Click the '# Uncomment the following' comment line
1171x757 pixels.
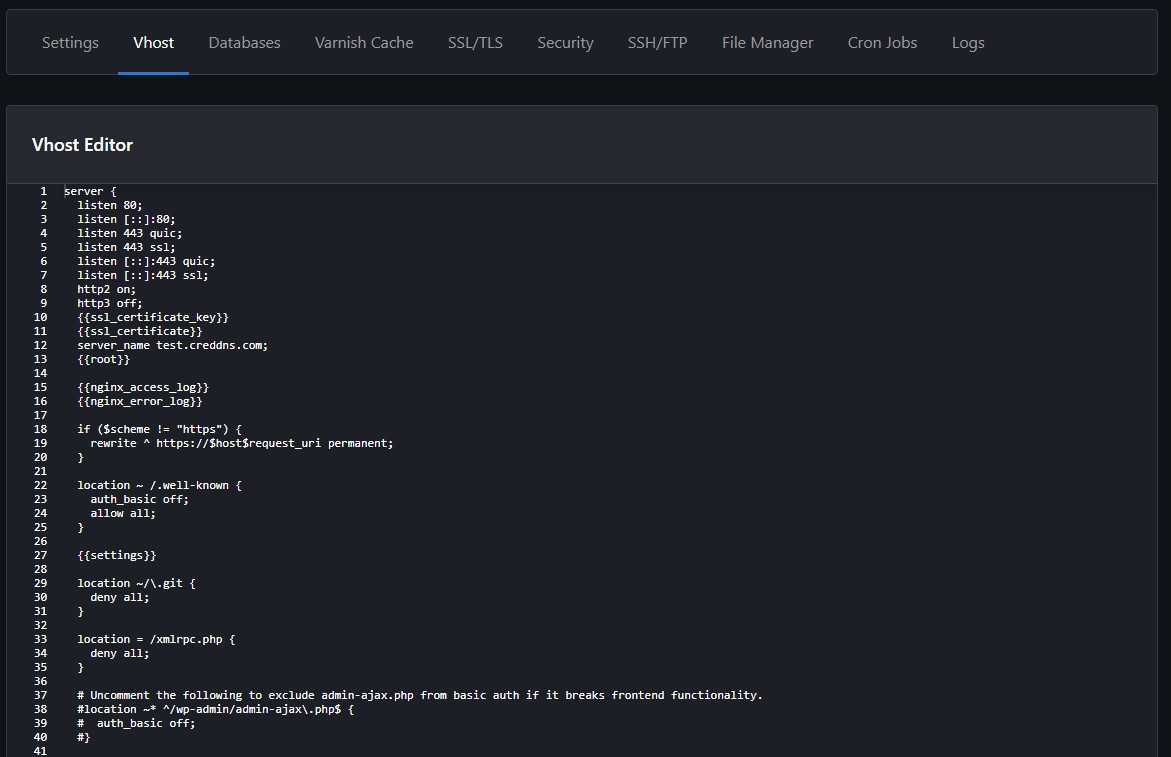tap(420, 695)
